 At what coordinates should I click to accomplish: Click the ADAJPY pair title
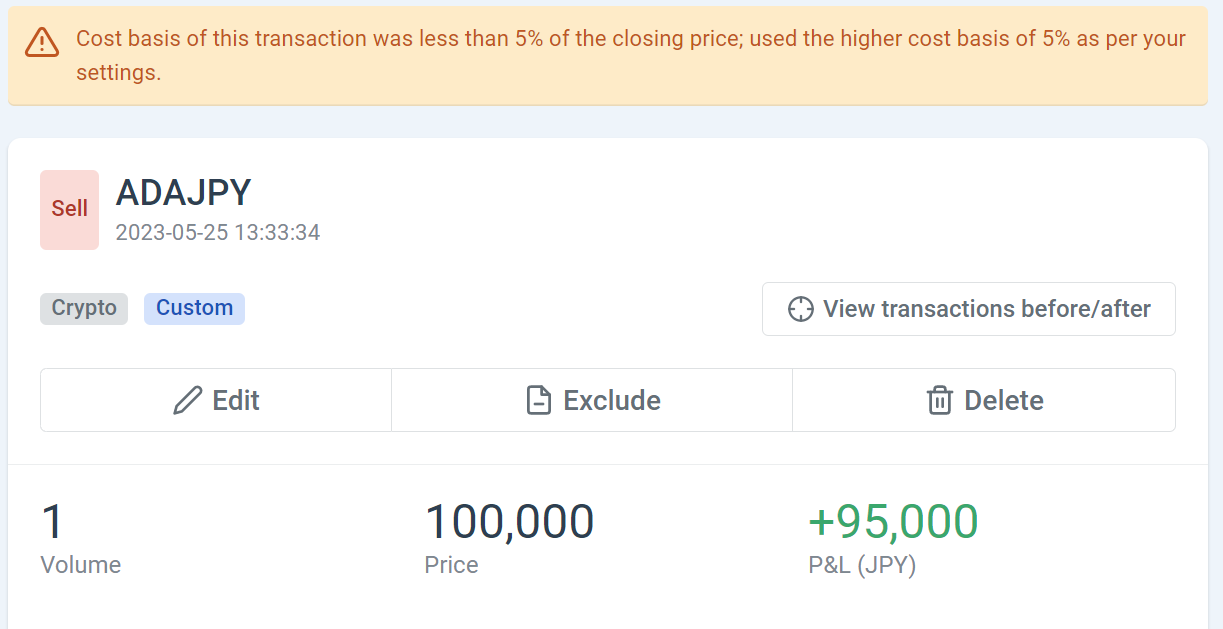pos(183,192)
